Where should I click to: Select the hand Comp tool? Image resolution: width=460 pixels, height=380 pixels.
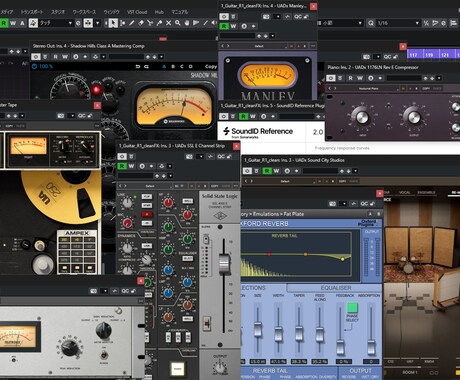187,23
